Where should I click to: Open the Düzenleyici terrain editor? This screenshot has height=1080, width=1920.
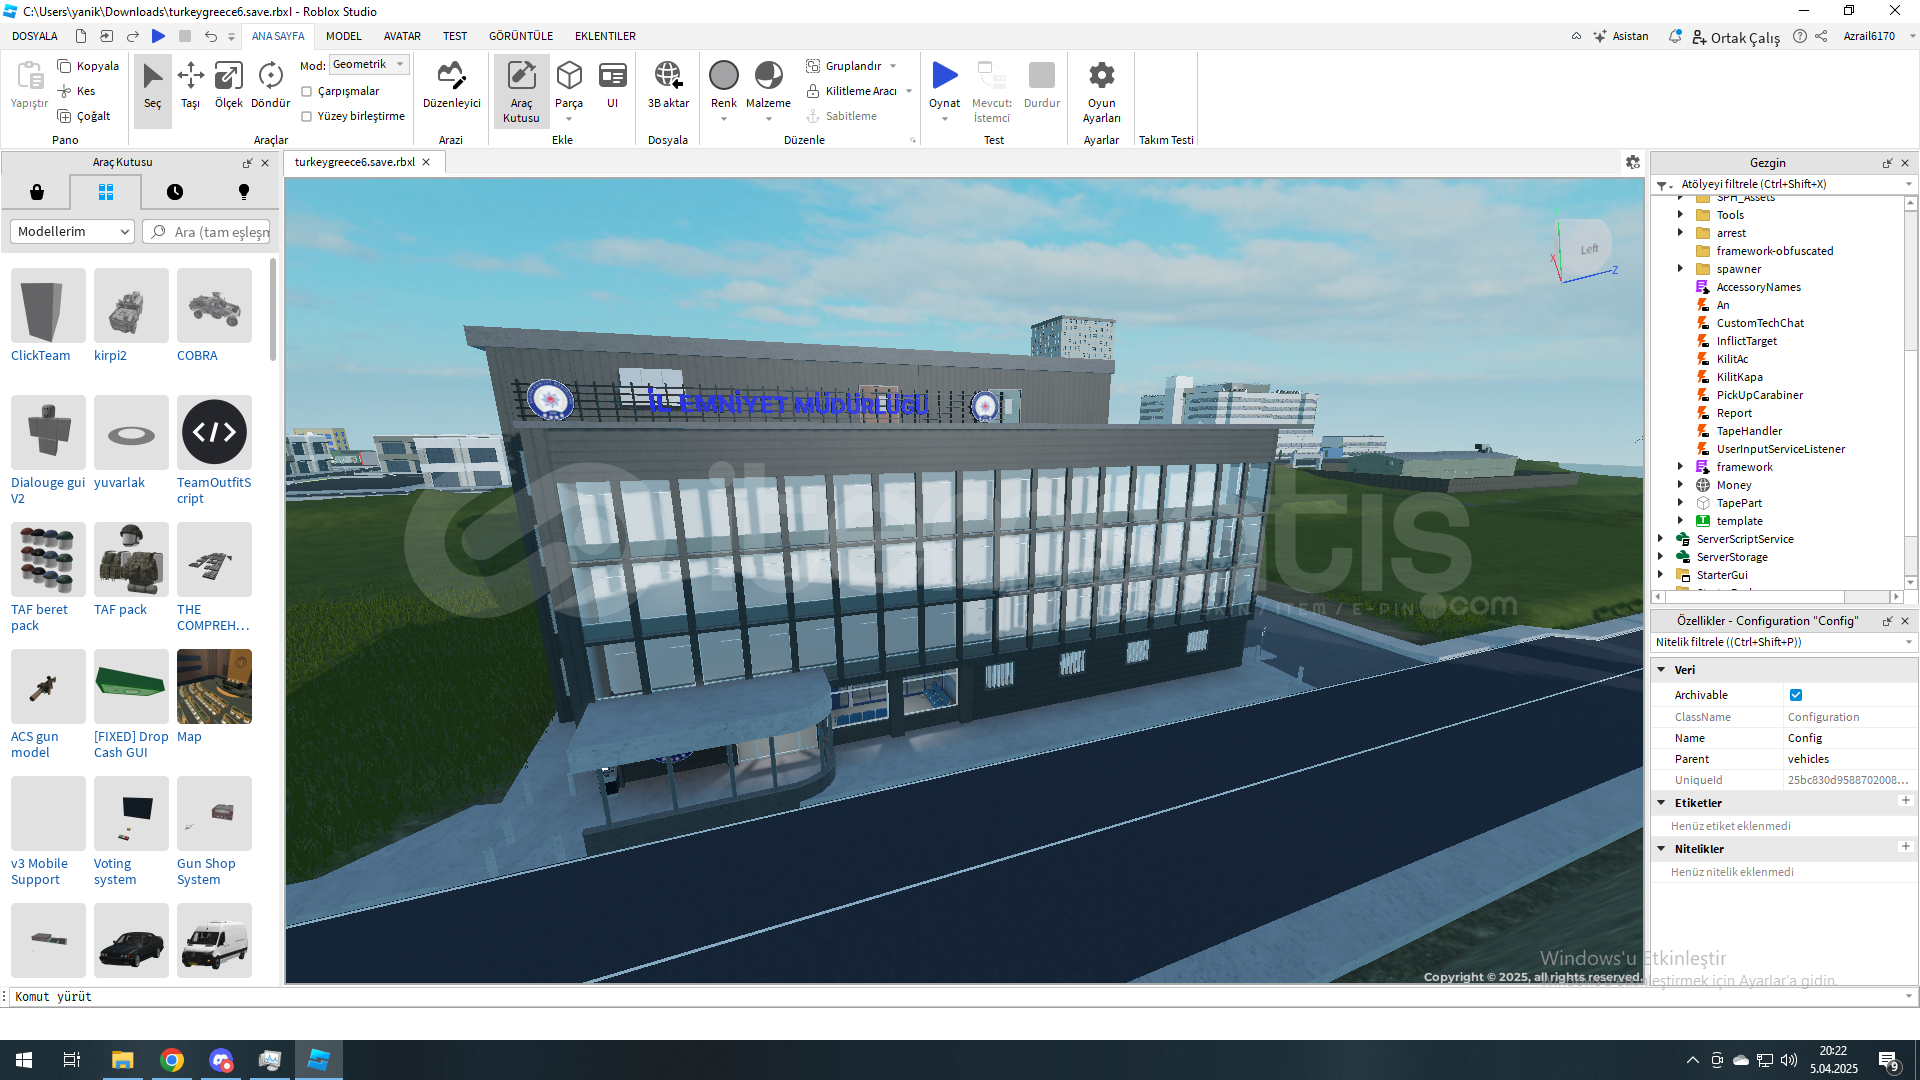[x=451, y=86]
